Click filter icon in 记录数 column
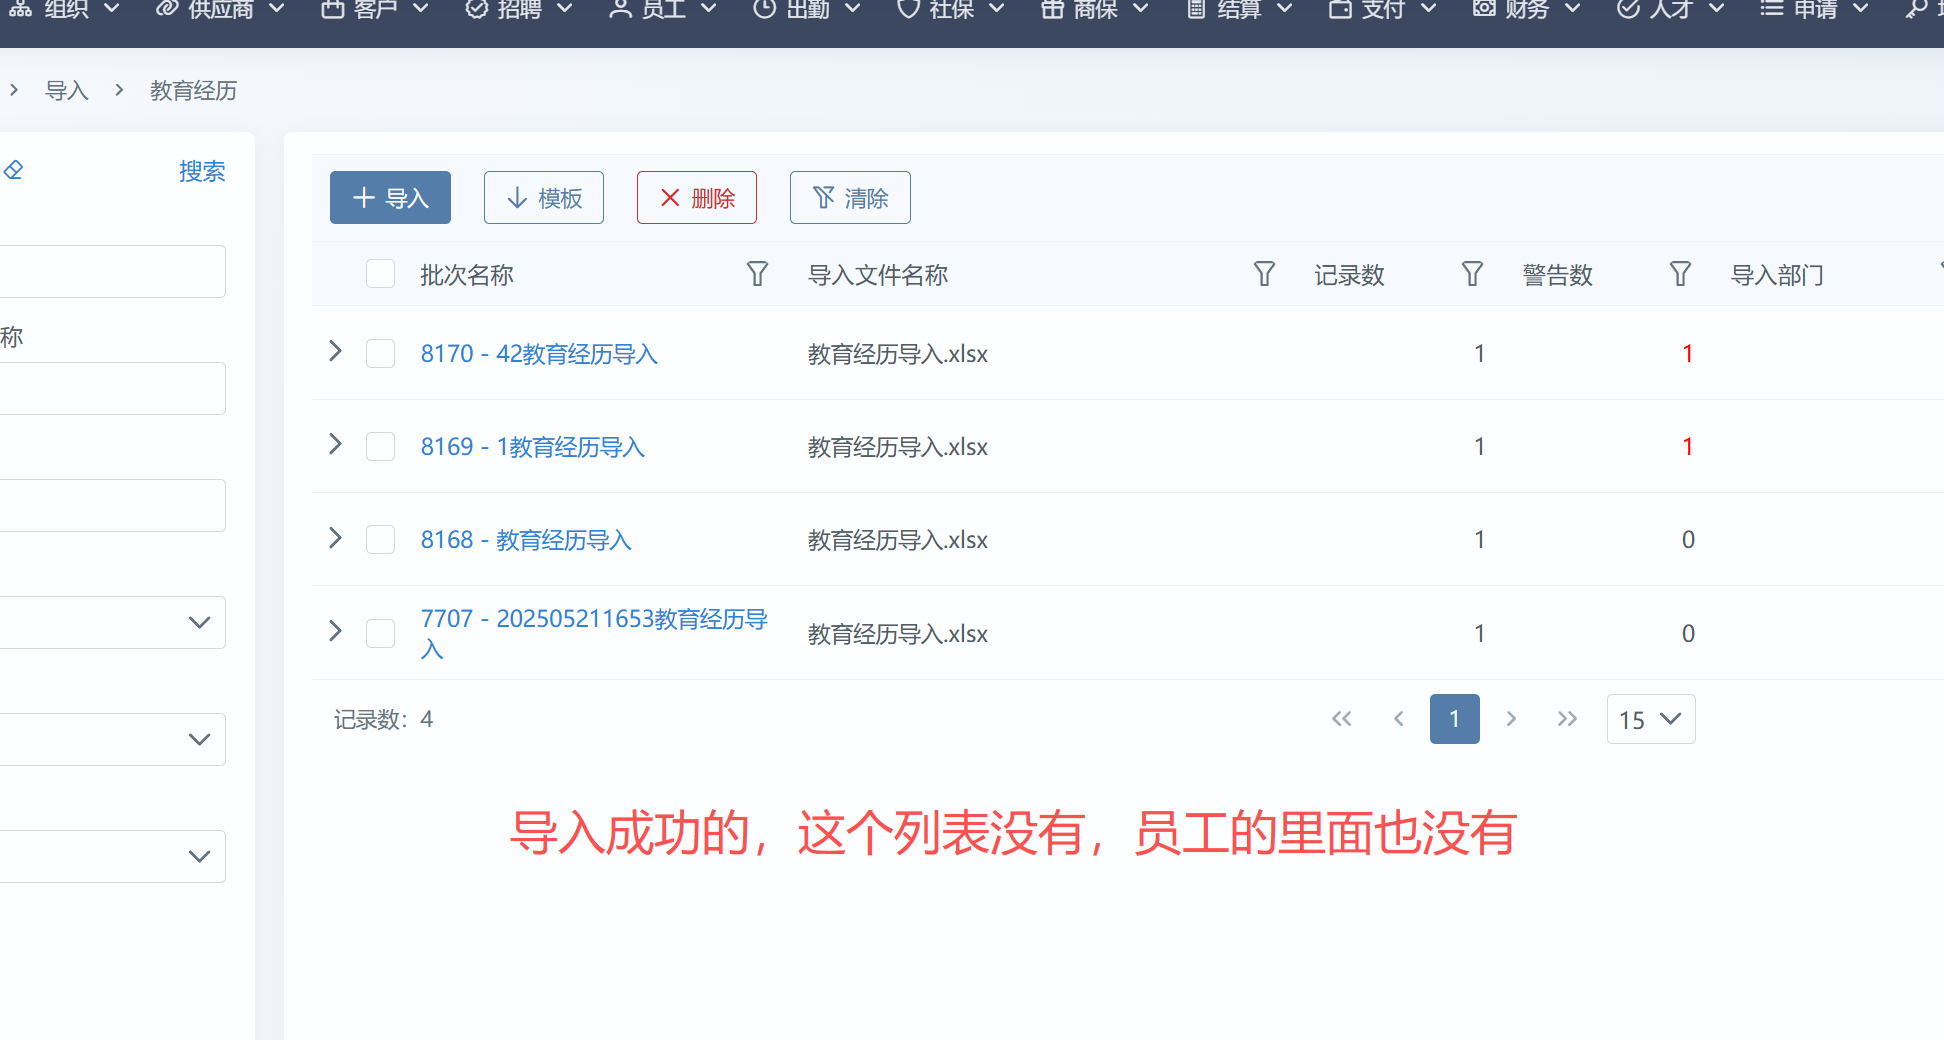This screenshot has height=1040, width=1944. (1472, 274)
